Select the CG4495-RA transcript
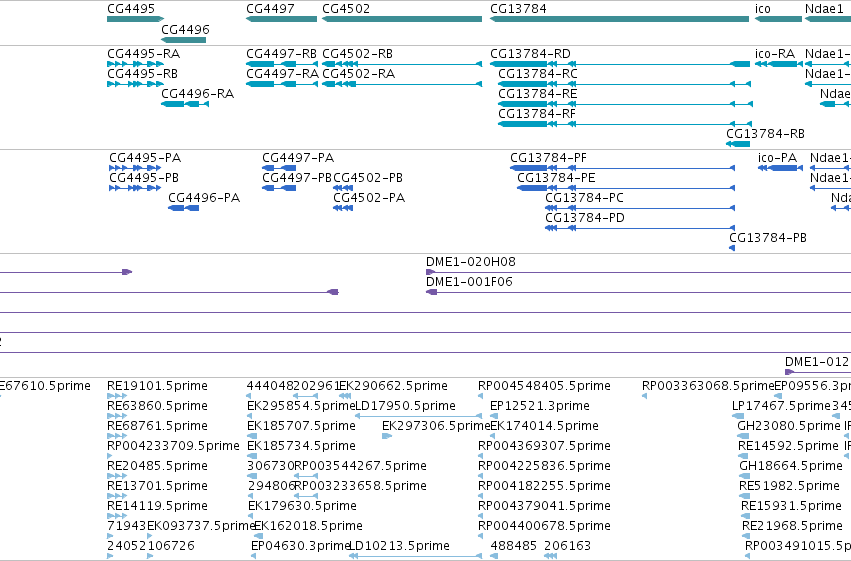 135,64
